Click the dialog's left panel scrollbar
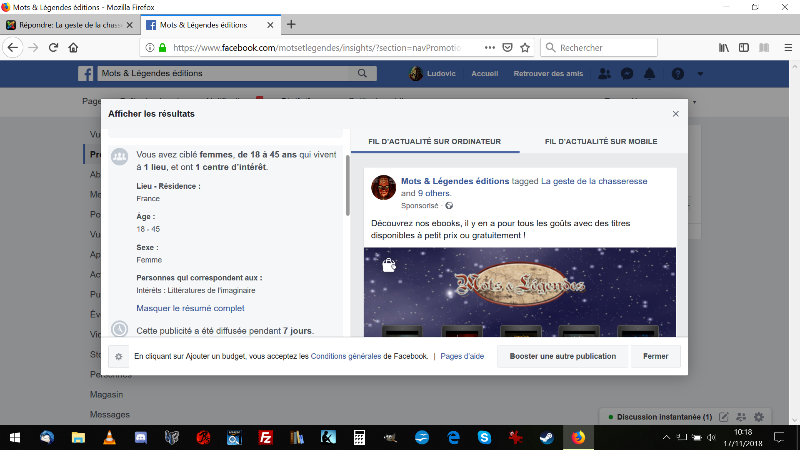This screenshot has height=450, width=800. pyautogui.click(x=347, y=185)
